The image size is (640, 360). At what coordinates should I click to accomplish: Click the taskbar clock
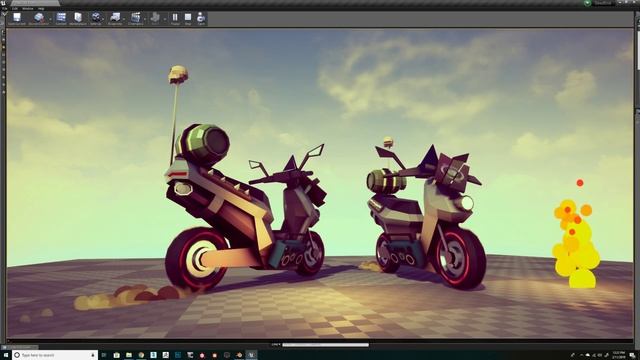pyautogui.click(x=619, y=355)
